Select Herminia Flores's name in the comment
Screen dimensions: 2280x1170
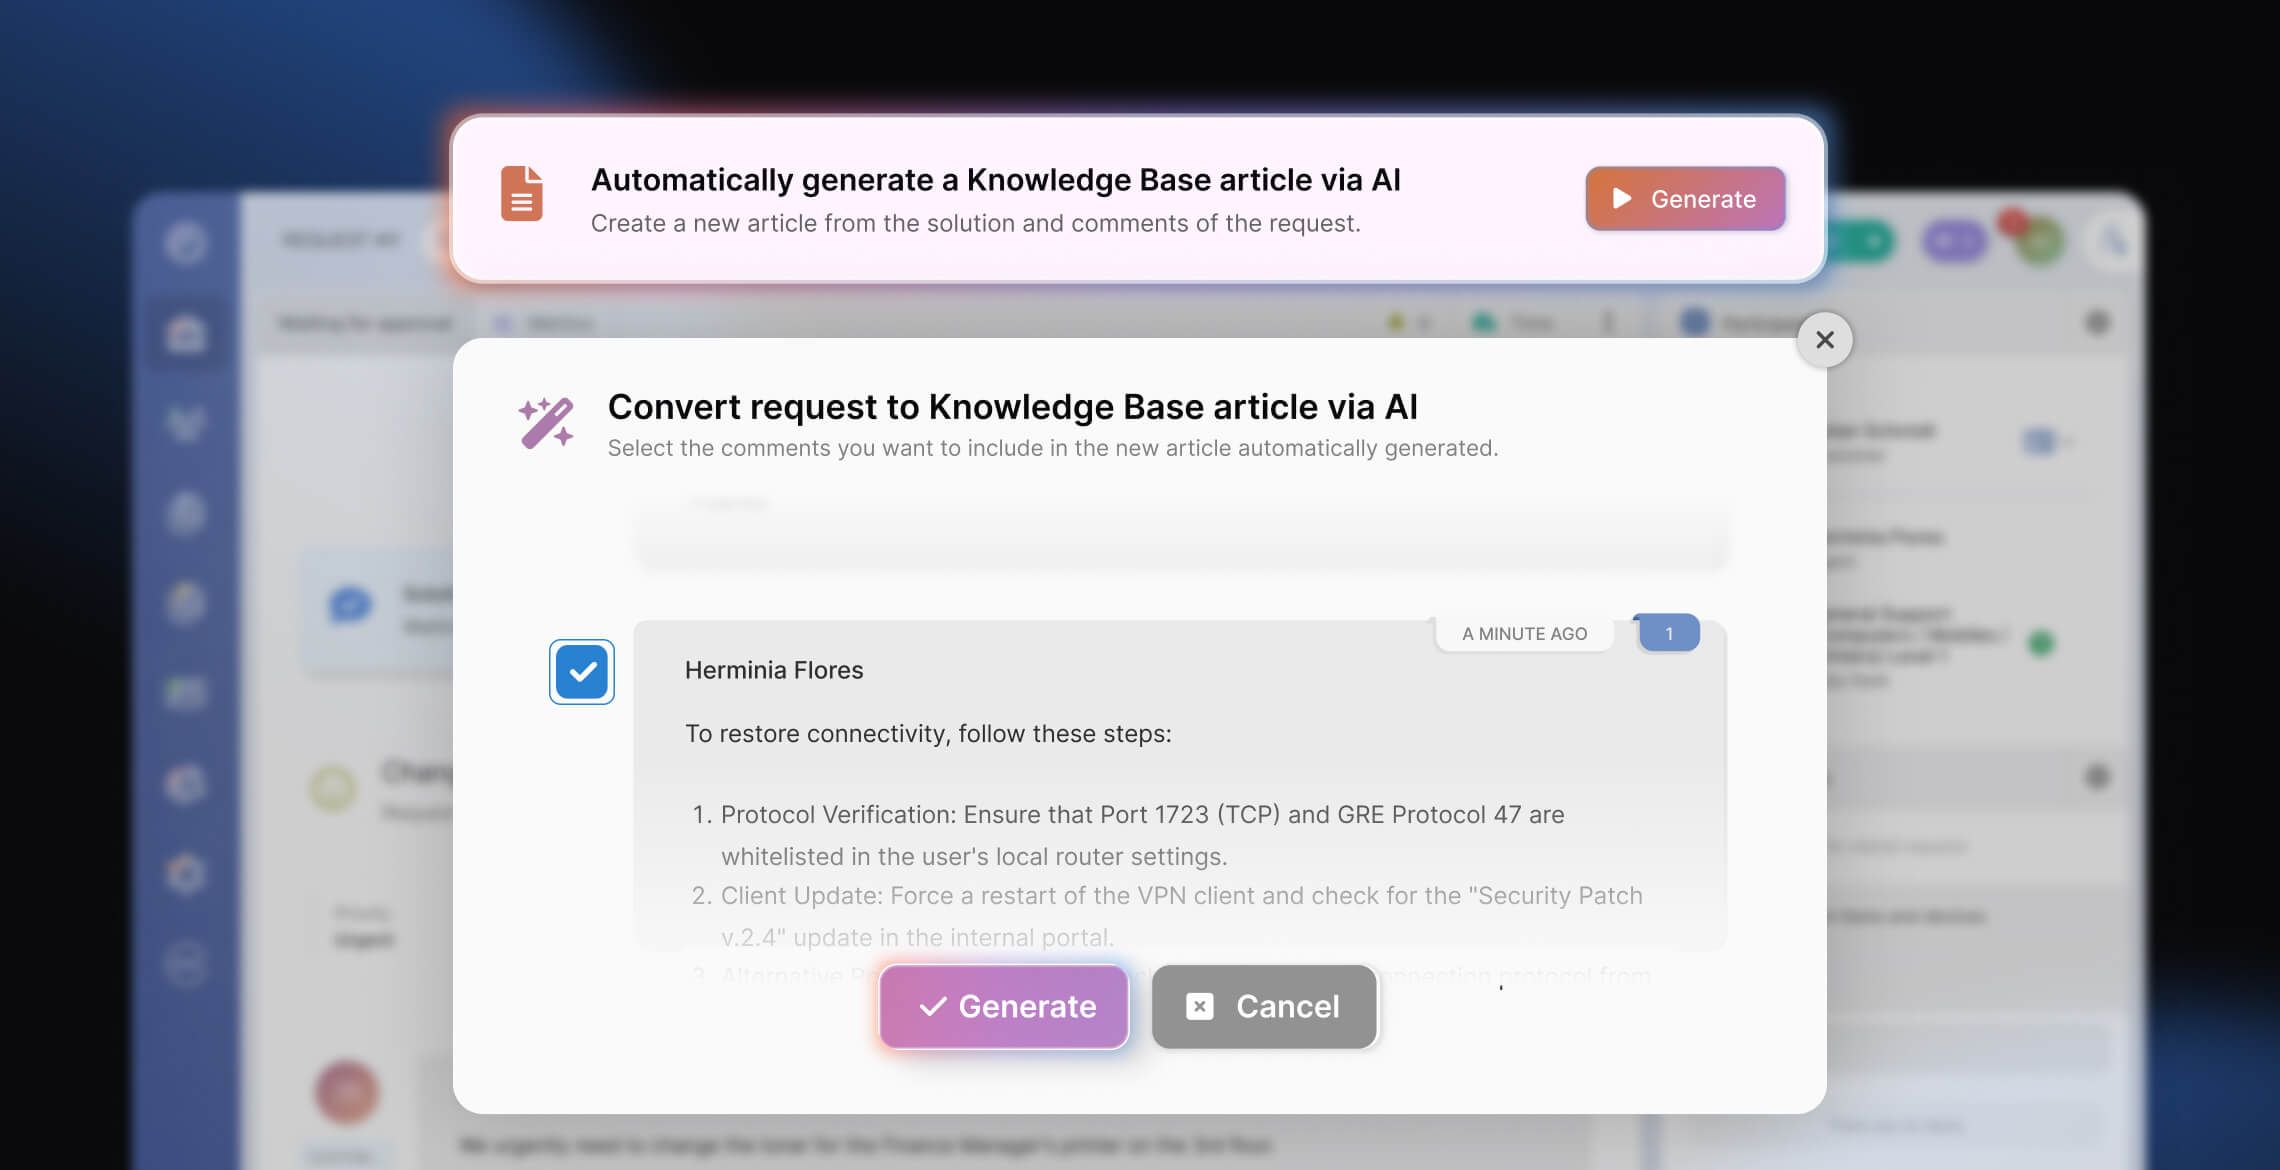click(773, 669)
